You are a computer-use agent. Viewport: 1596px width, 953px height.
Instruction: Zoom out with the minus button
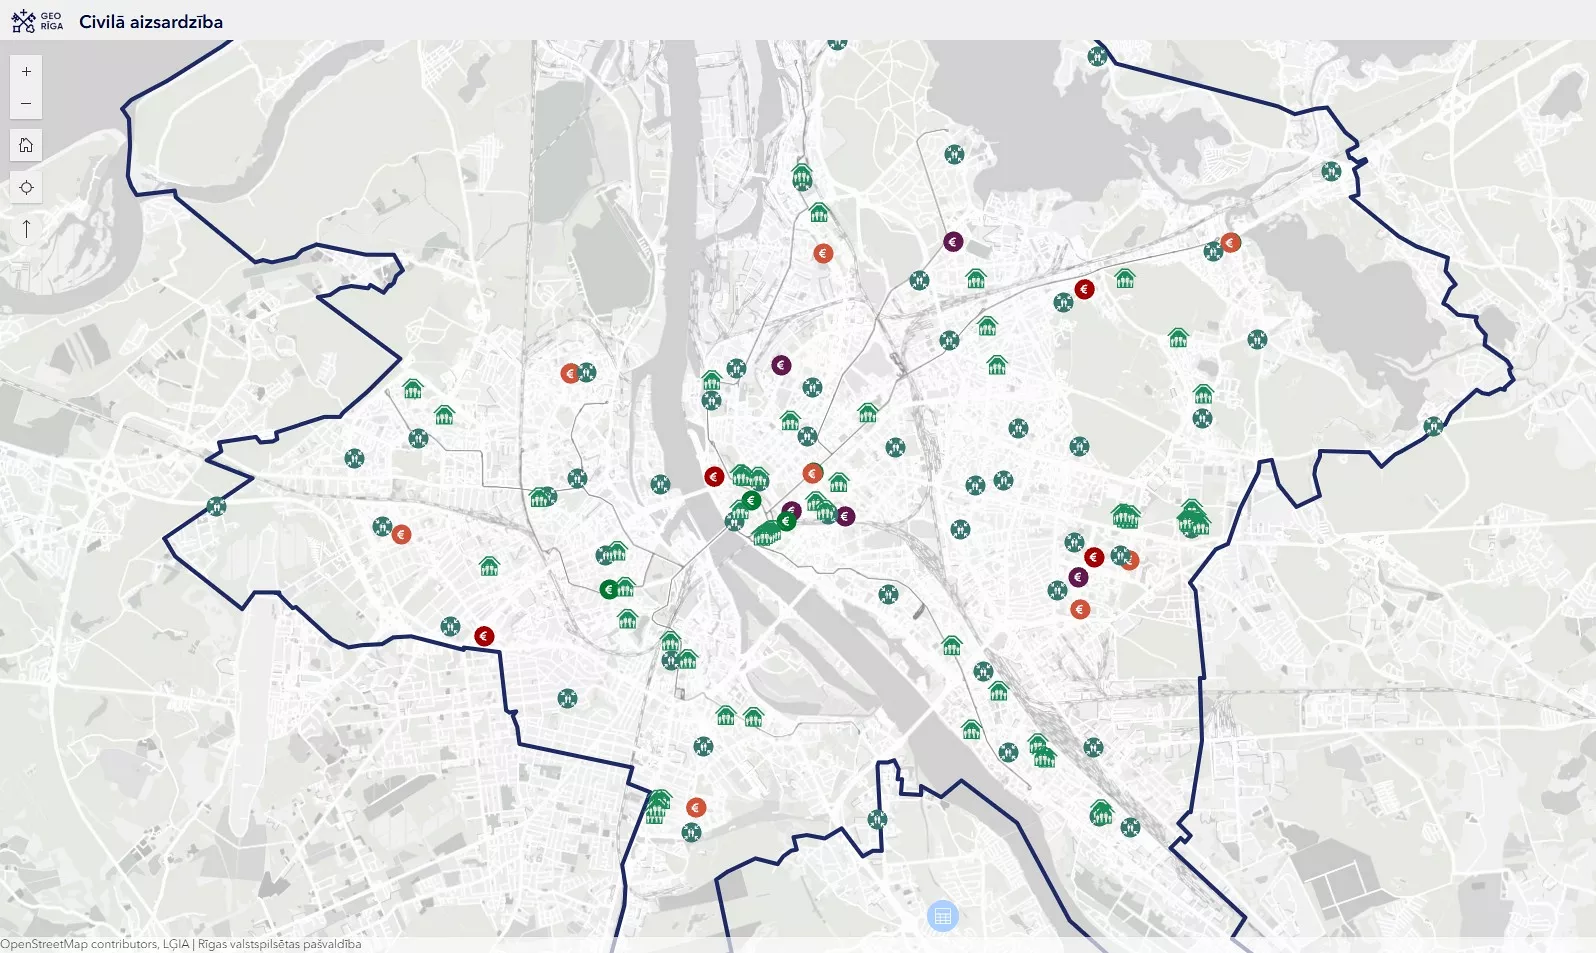click(x=26, y=103)
